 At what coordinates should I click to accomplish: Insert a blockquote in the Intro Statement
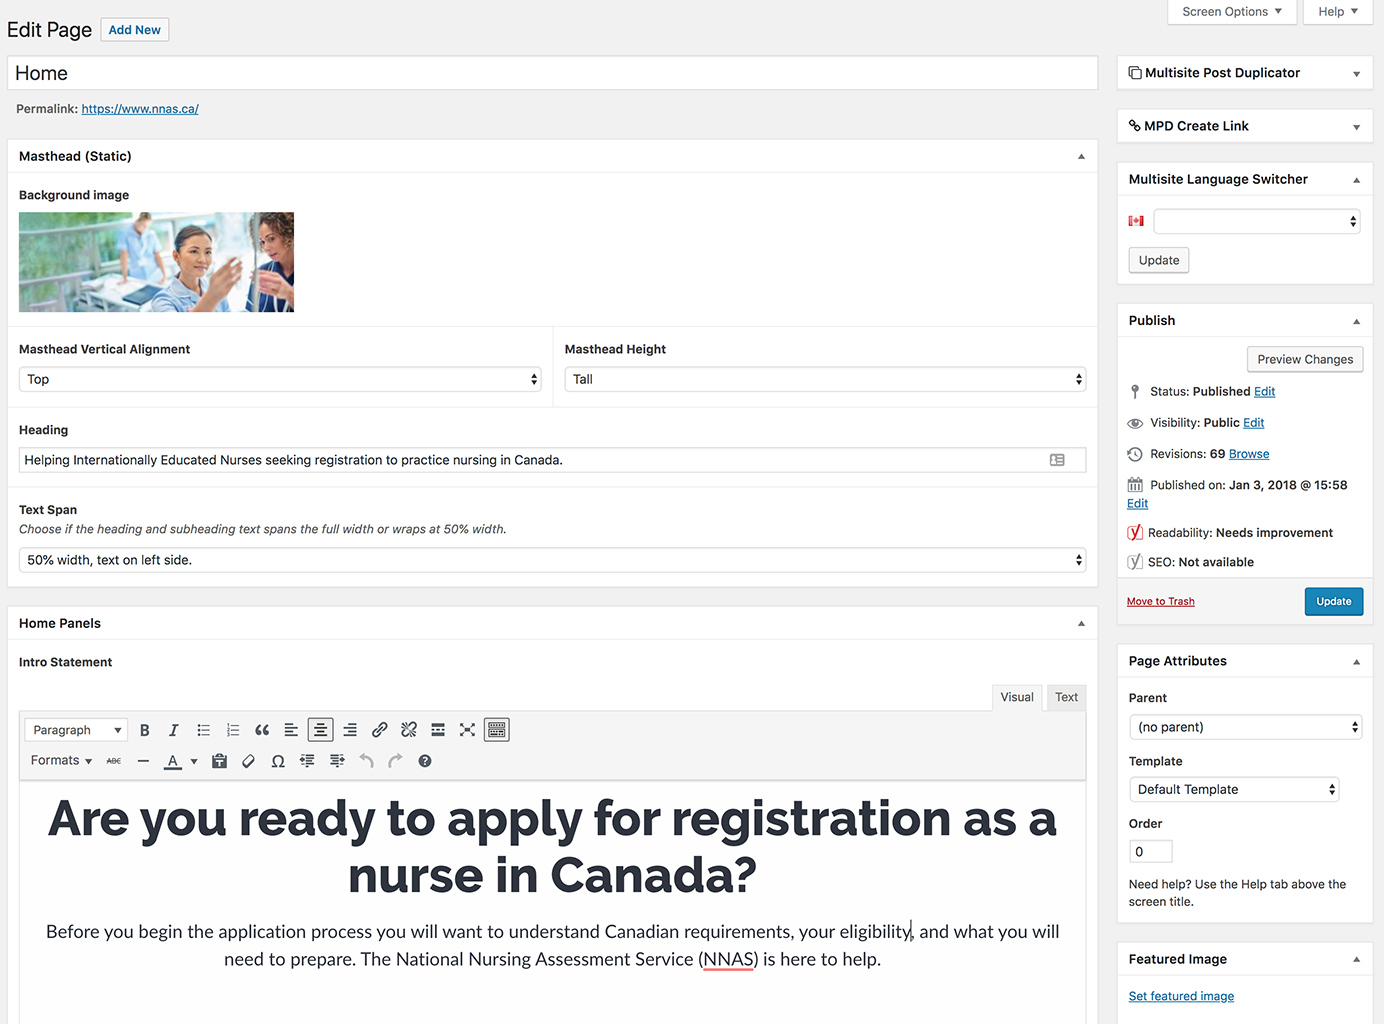coord(262,729)
